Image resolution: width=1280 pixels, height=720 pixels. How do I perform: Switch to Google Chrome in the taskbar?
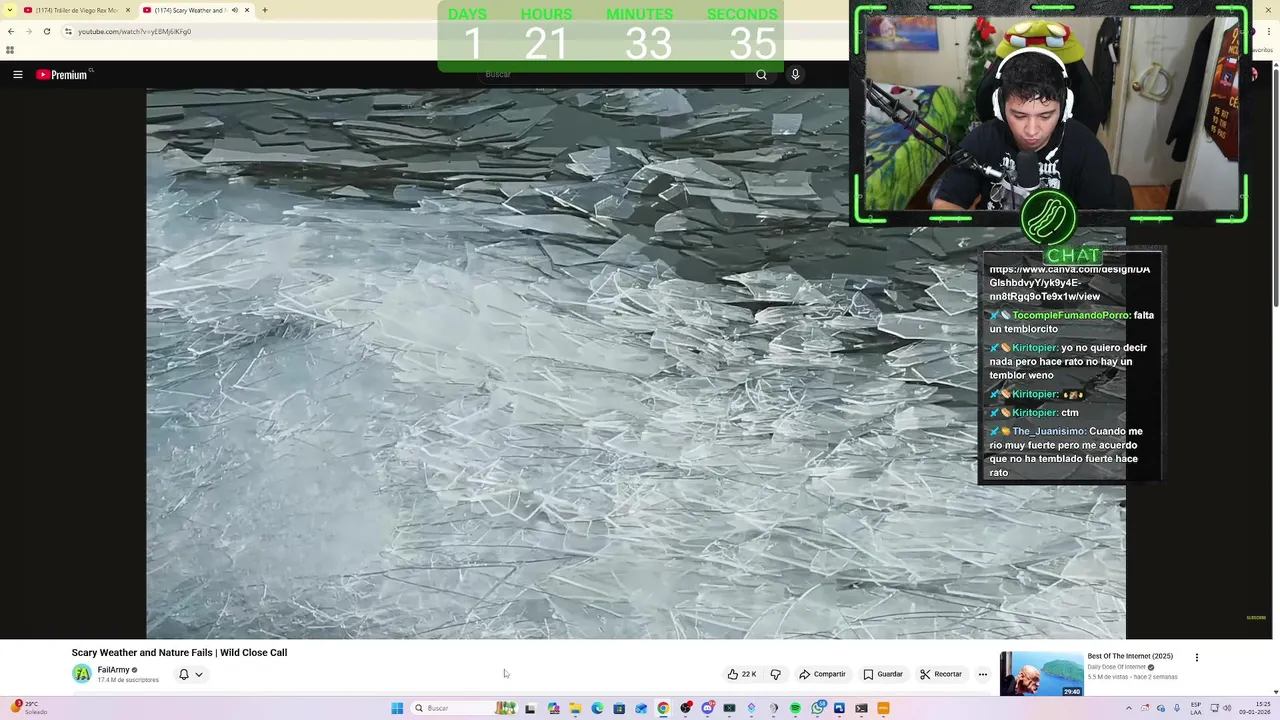663,708
